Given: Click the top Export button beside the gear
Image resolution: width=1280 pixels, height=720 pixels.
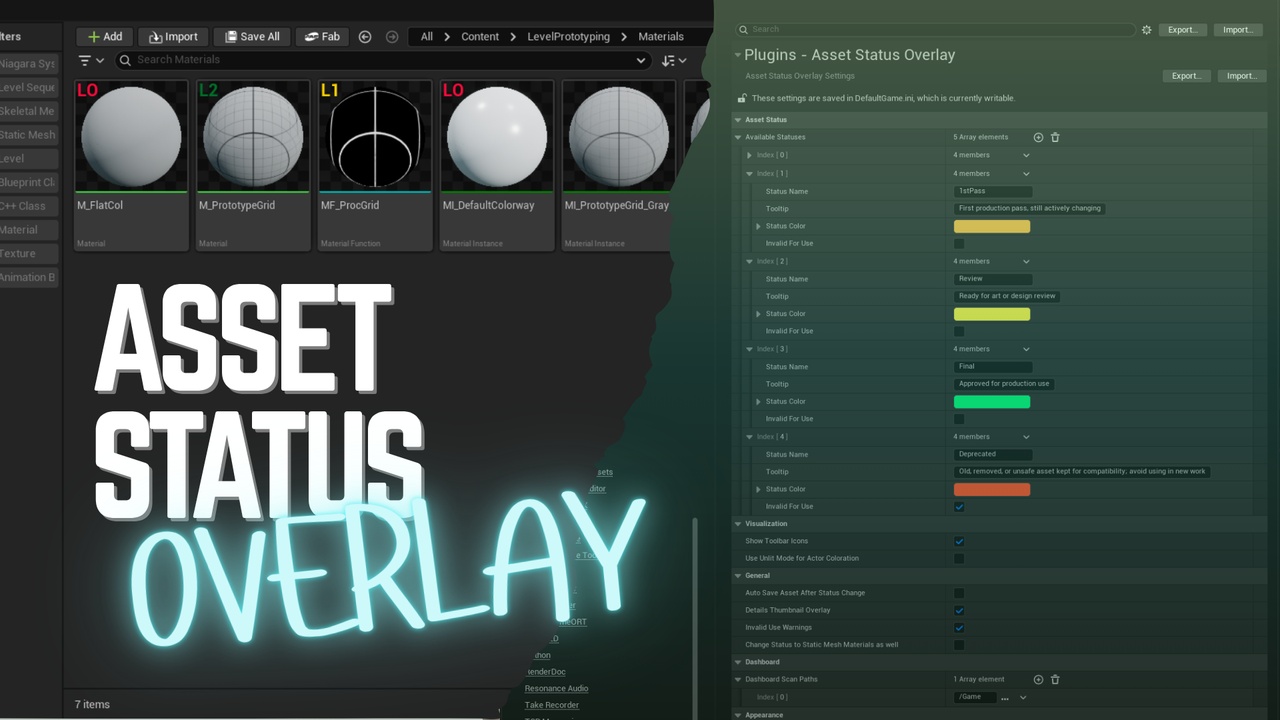Looking at the screenshot, I should pos(1182,30).
